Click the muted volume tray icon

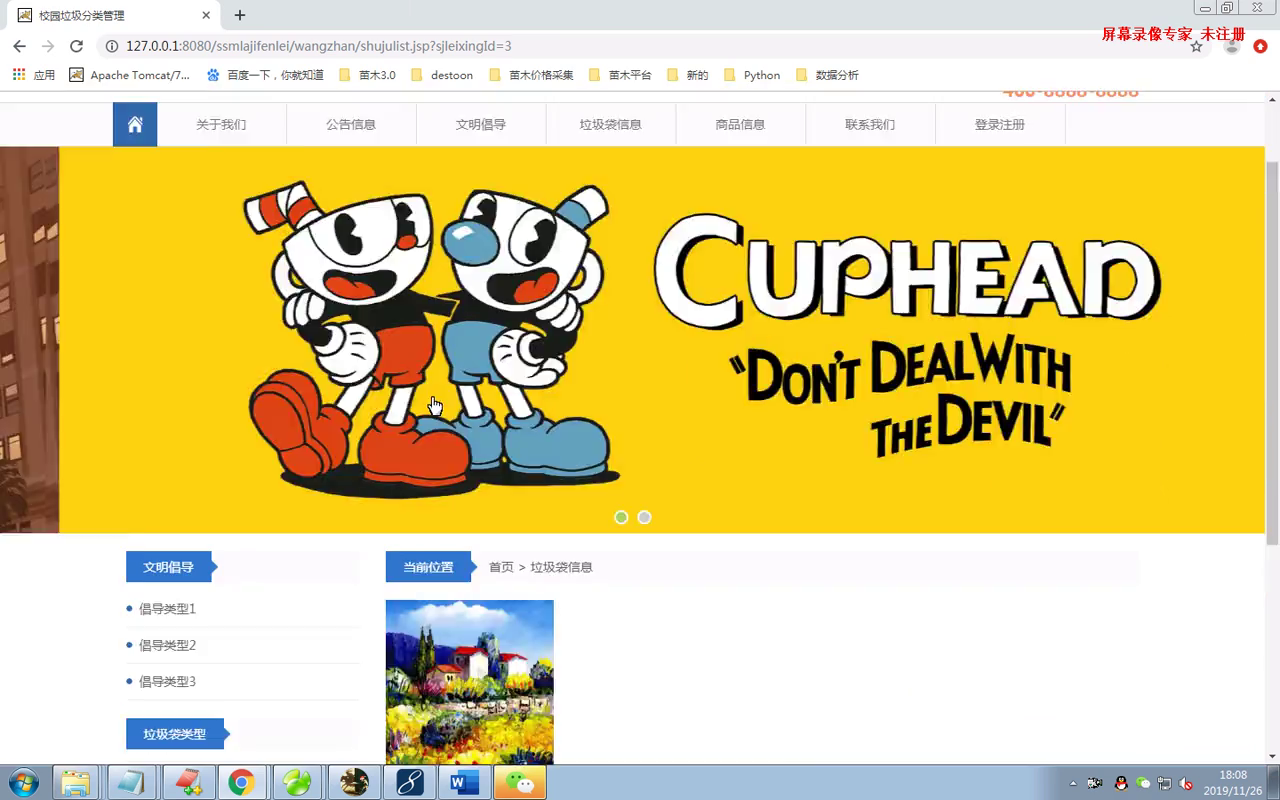pyautogui.click(x=1186, y=783)
